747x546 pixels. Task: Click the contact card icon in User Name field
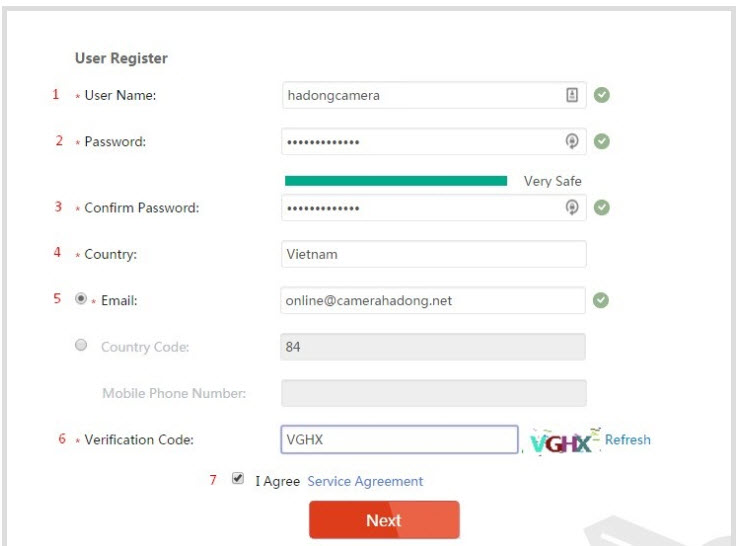click(x=572, y=95)
